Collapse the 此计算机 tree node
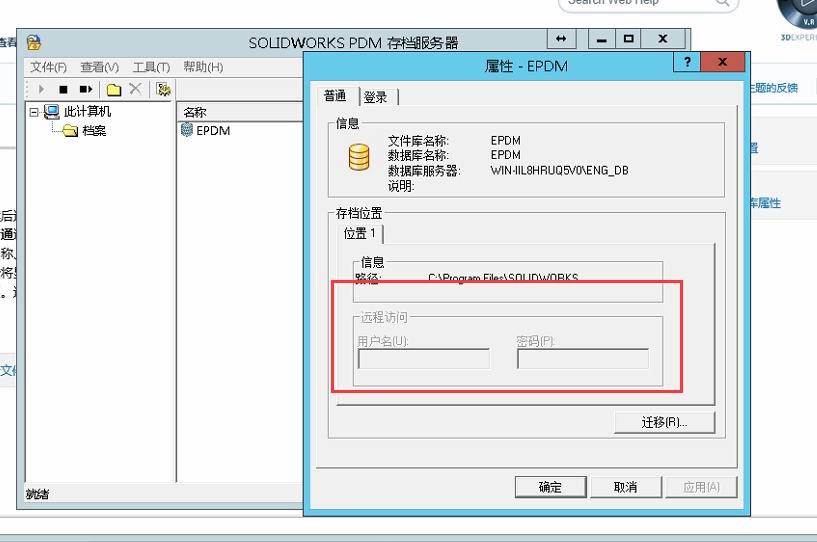The image size is (817, 542). (x=34, y=112)
